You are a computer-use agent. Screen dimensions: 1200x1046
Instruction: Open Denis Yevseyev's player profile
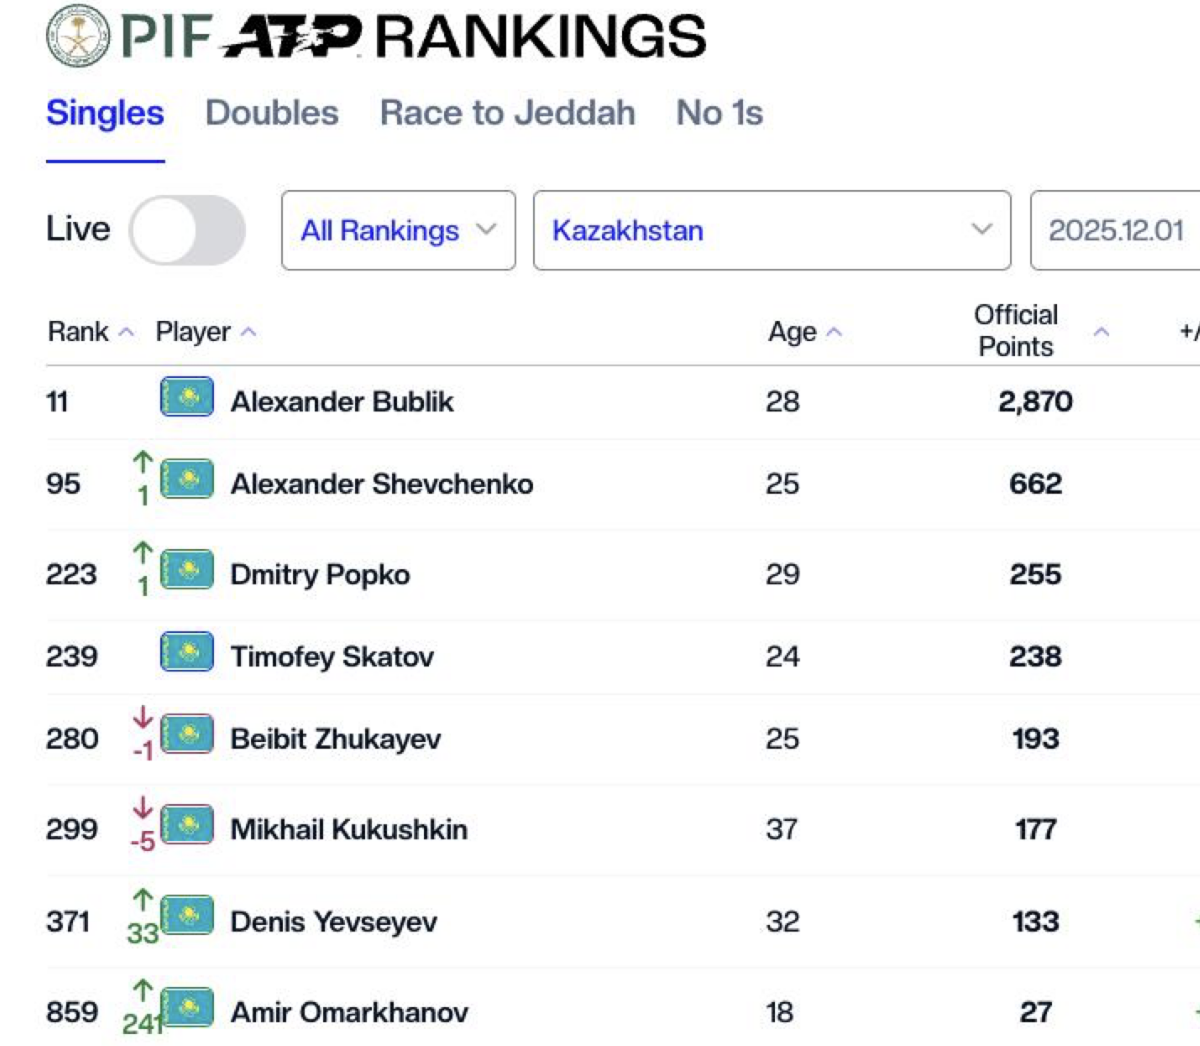click(333, 921)
